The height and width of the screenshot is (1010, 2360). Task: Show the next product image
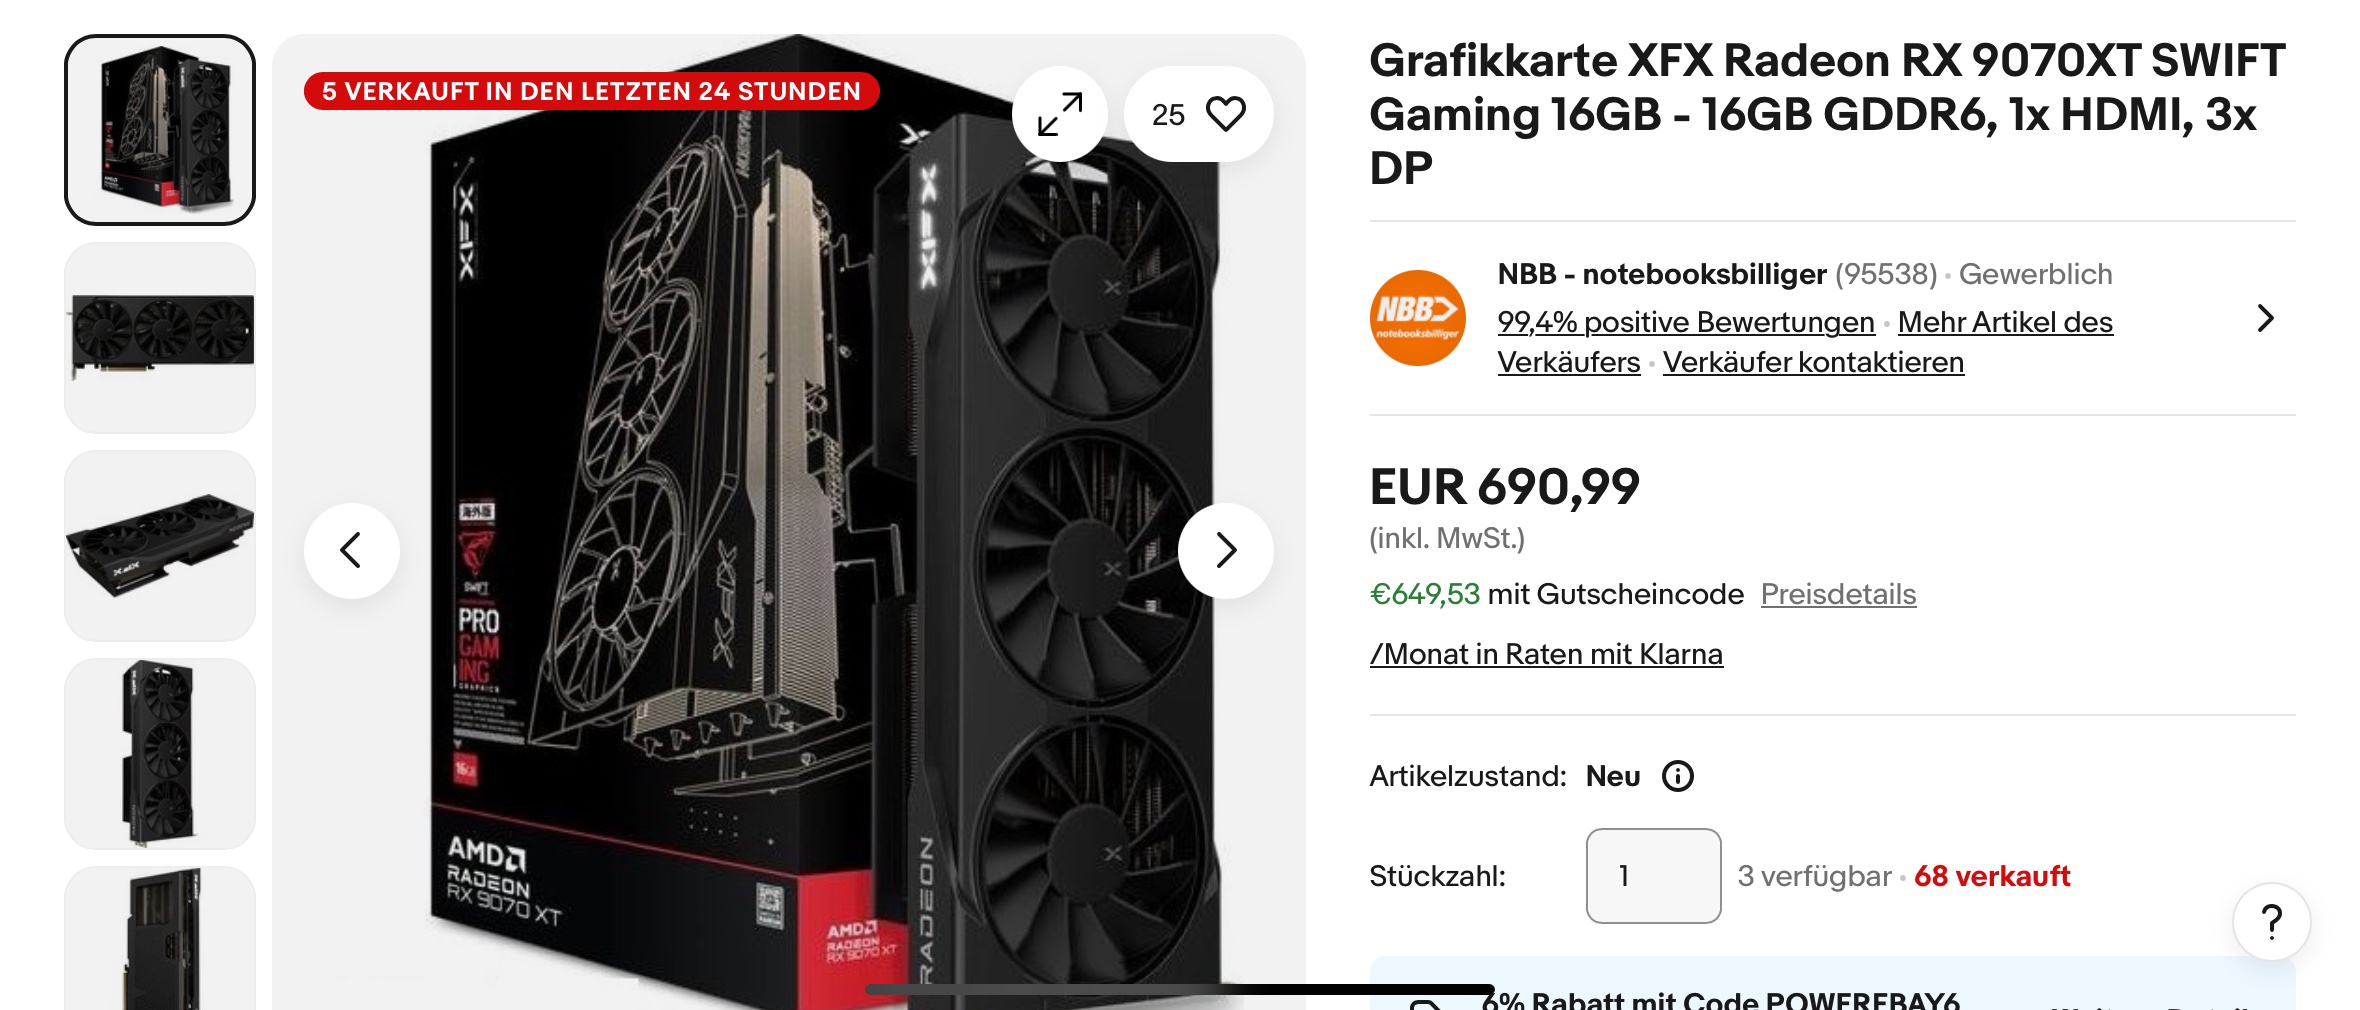[x=1225, y=550]
